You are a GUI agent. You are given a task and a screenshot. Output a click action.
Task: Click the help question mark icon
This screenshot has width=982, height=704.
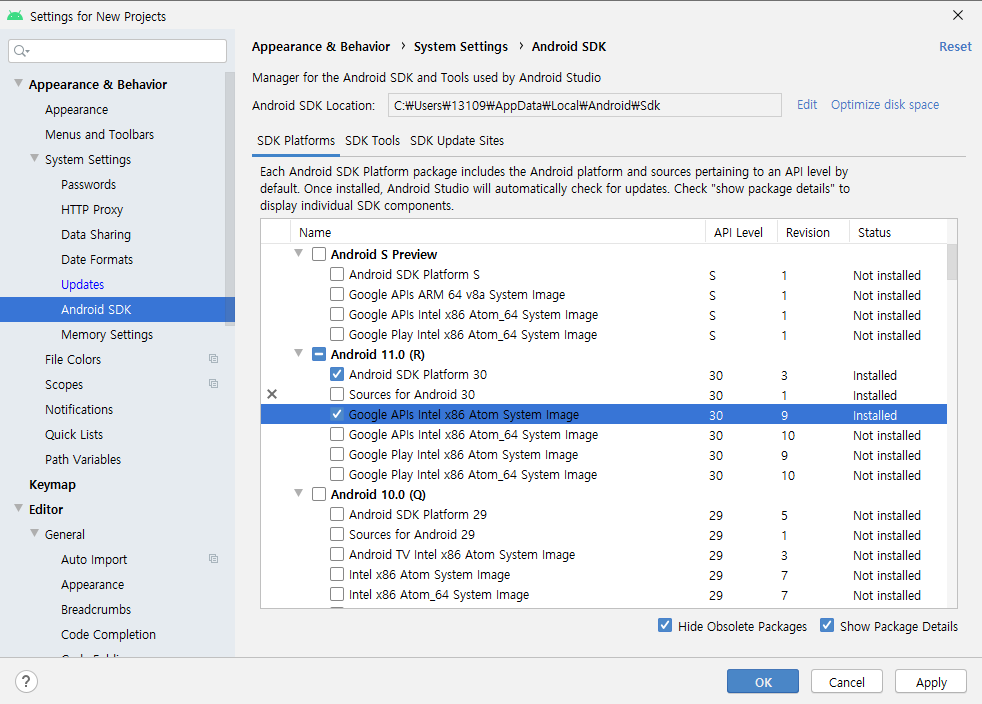tap(26, 681)
